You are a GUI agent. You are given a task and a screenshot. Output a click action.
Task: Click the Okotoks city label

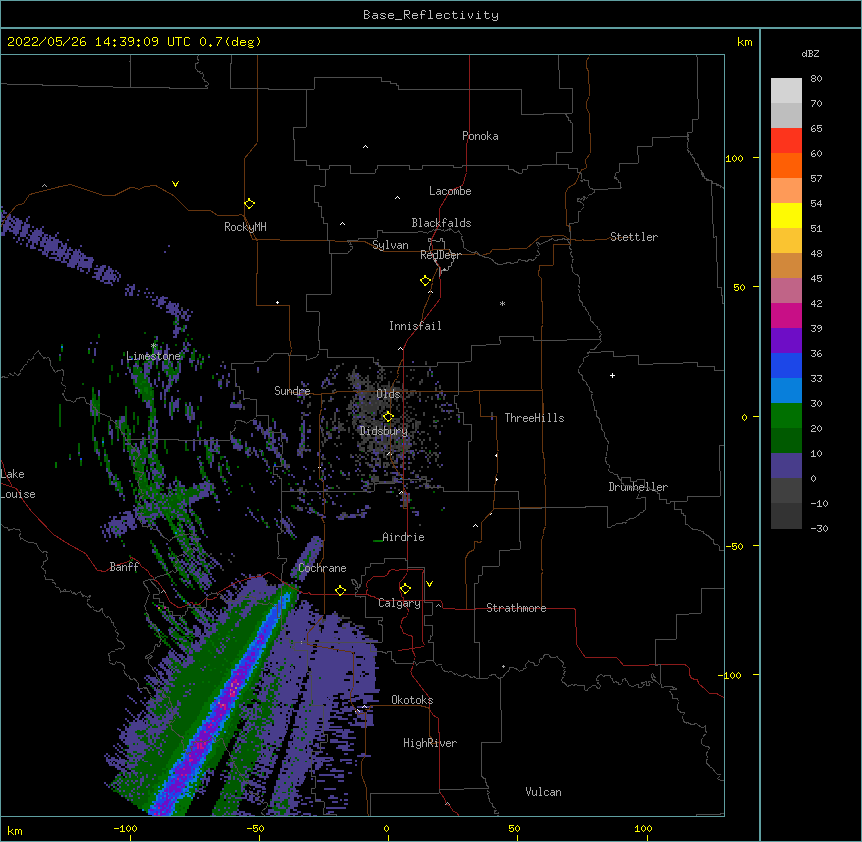[412, 700]
